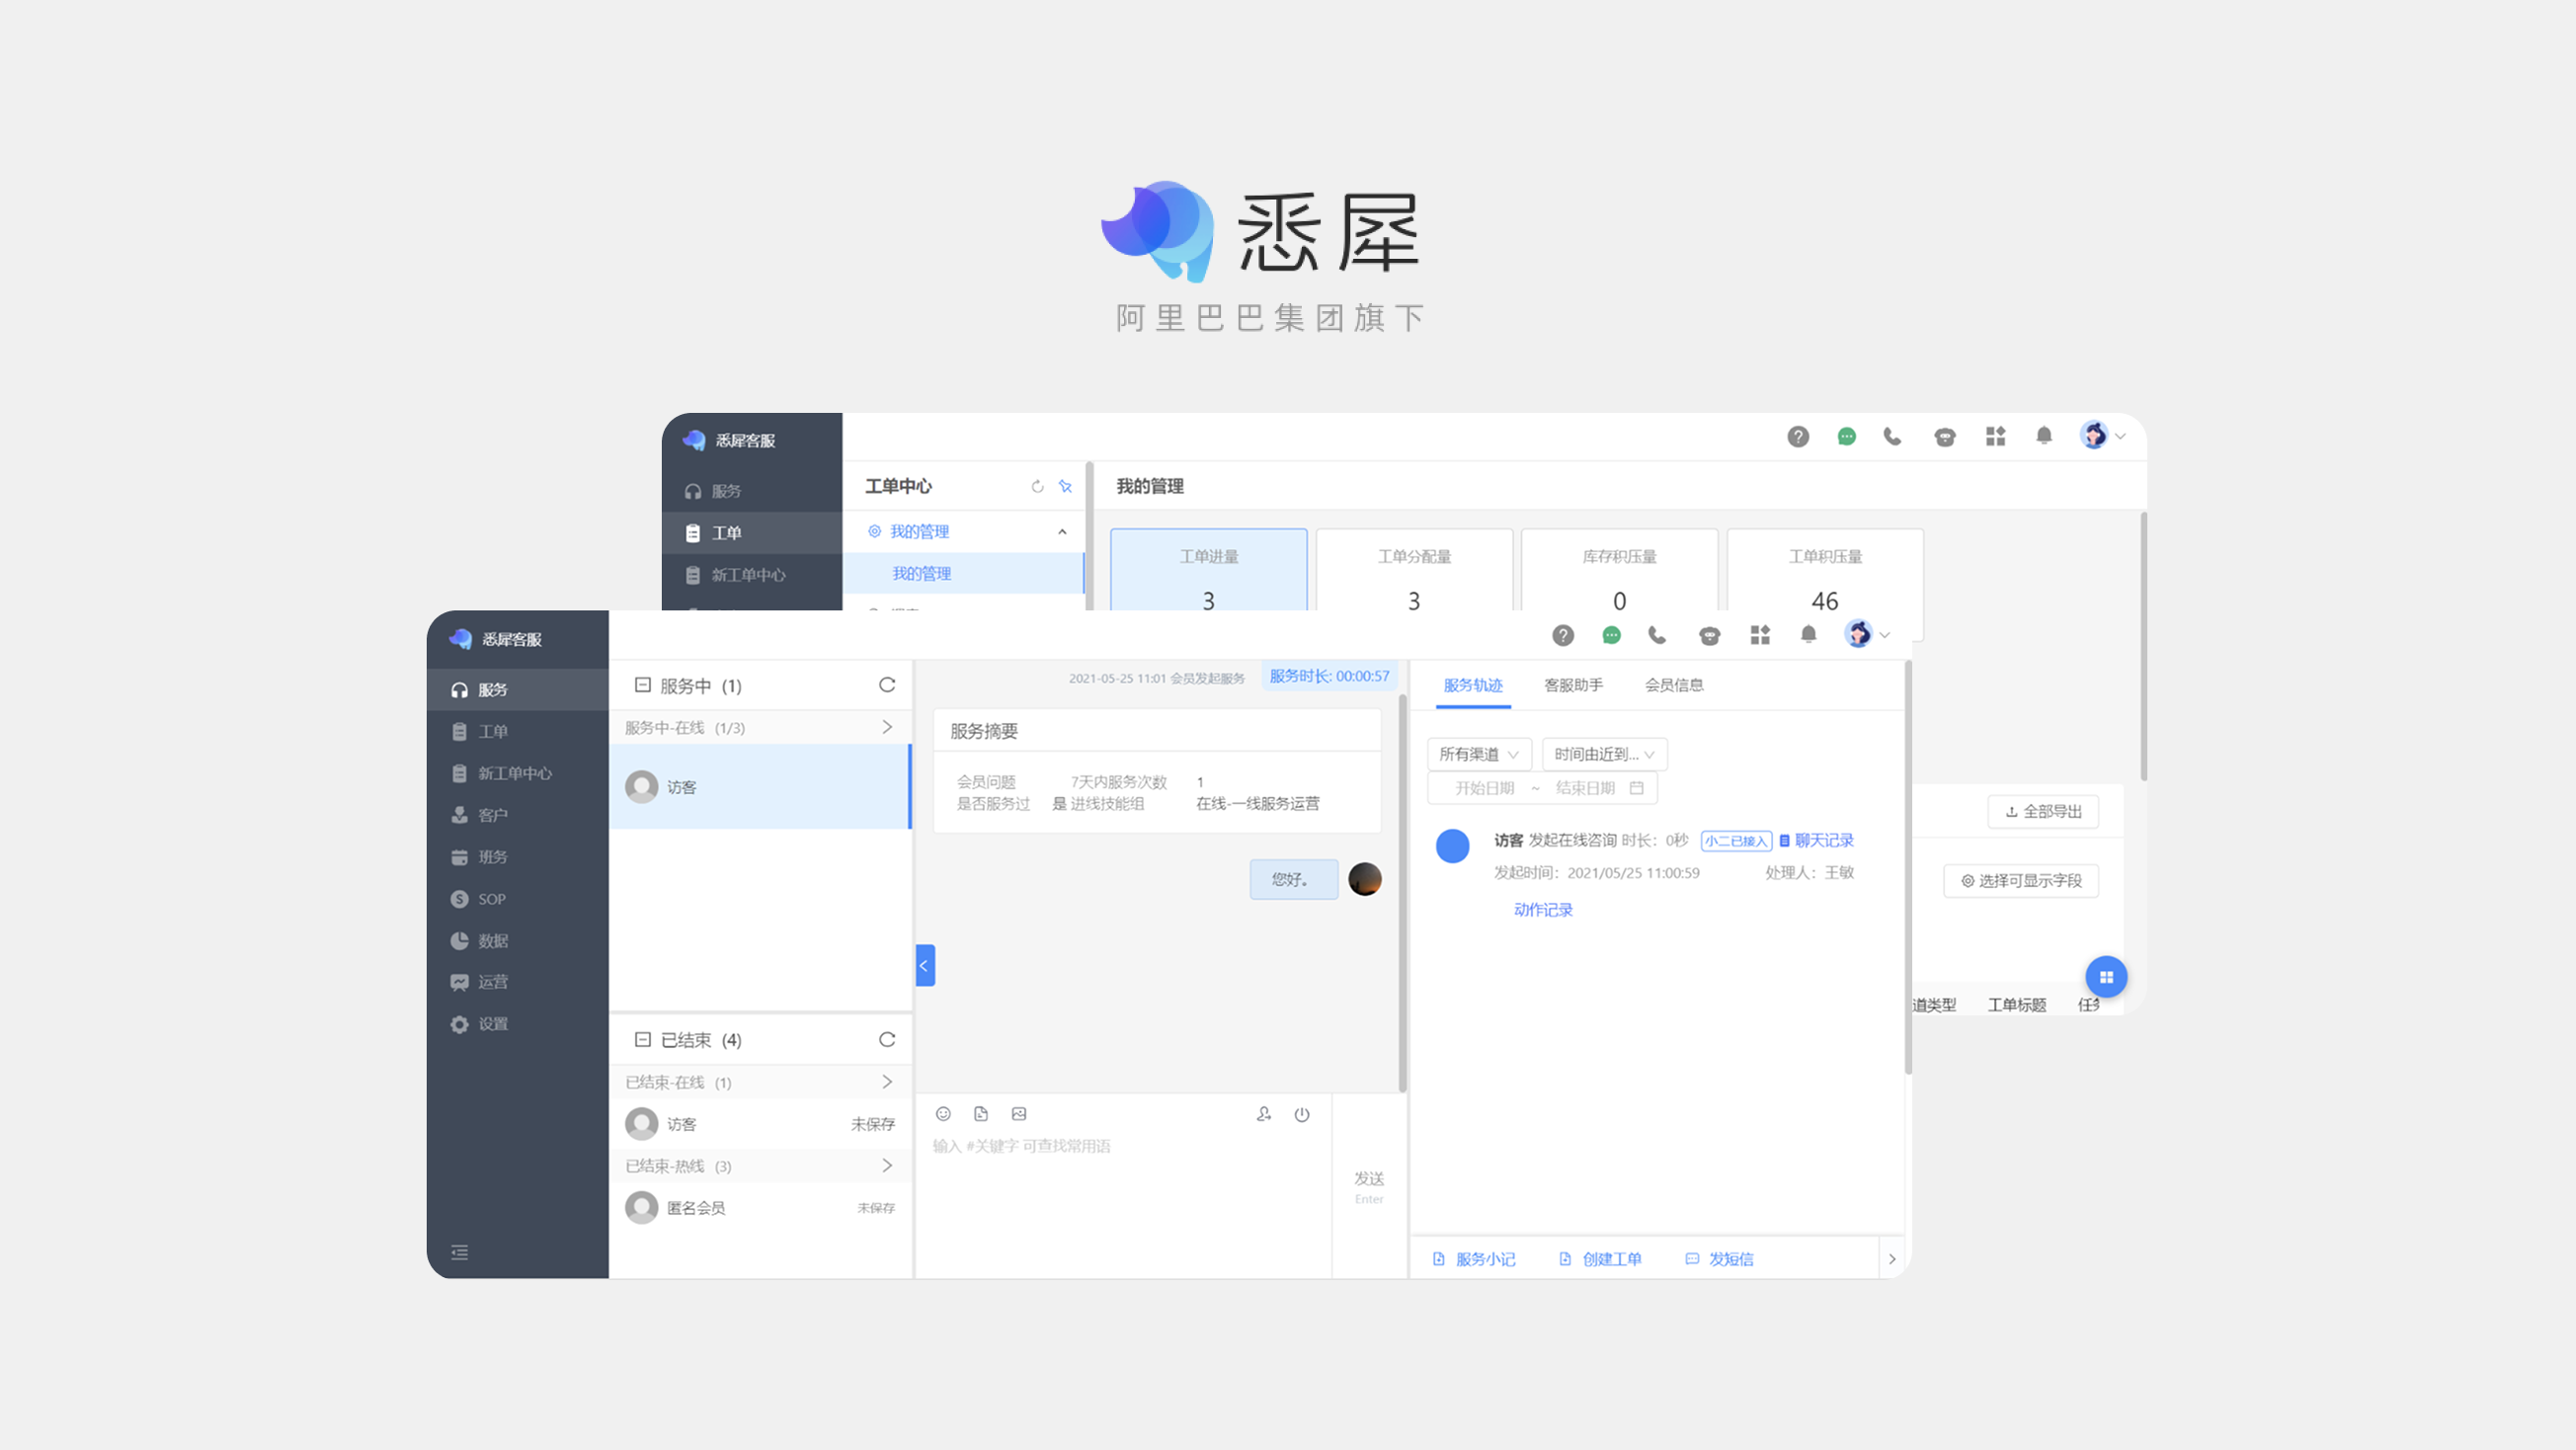Screen dimensions: 2576x1450
Task: Open 工单 in the front window sidebar
Action: [517, 732]
